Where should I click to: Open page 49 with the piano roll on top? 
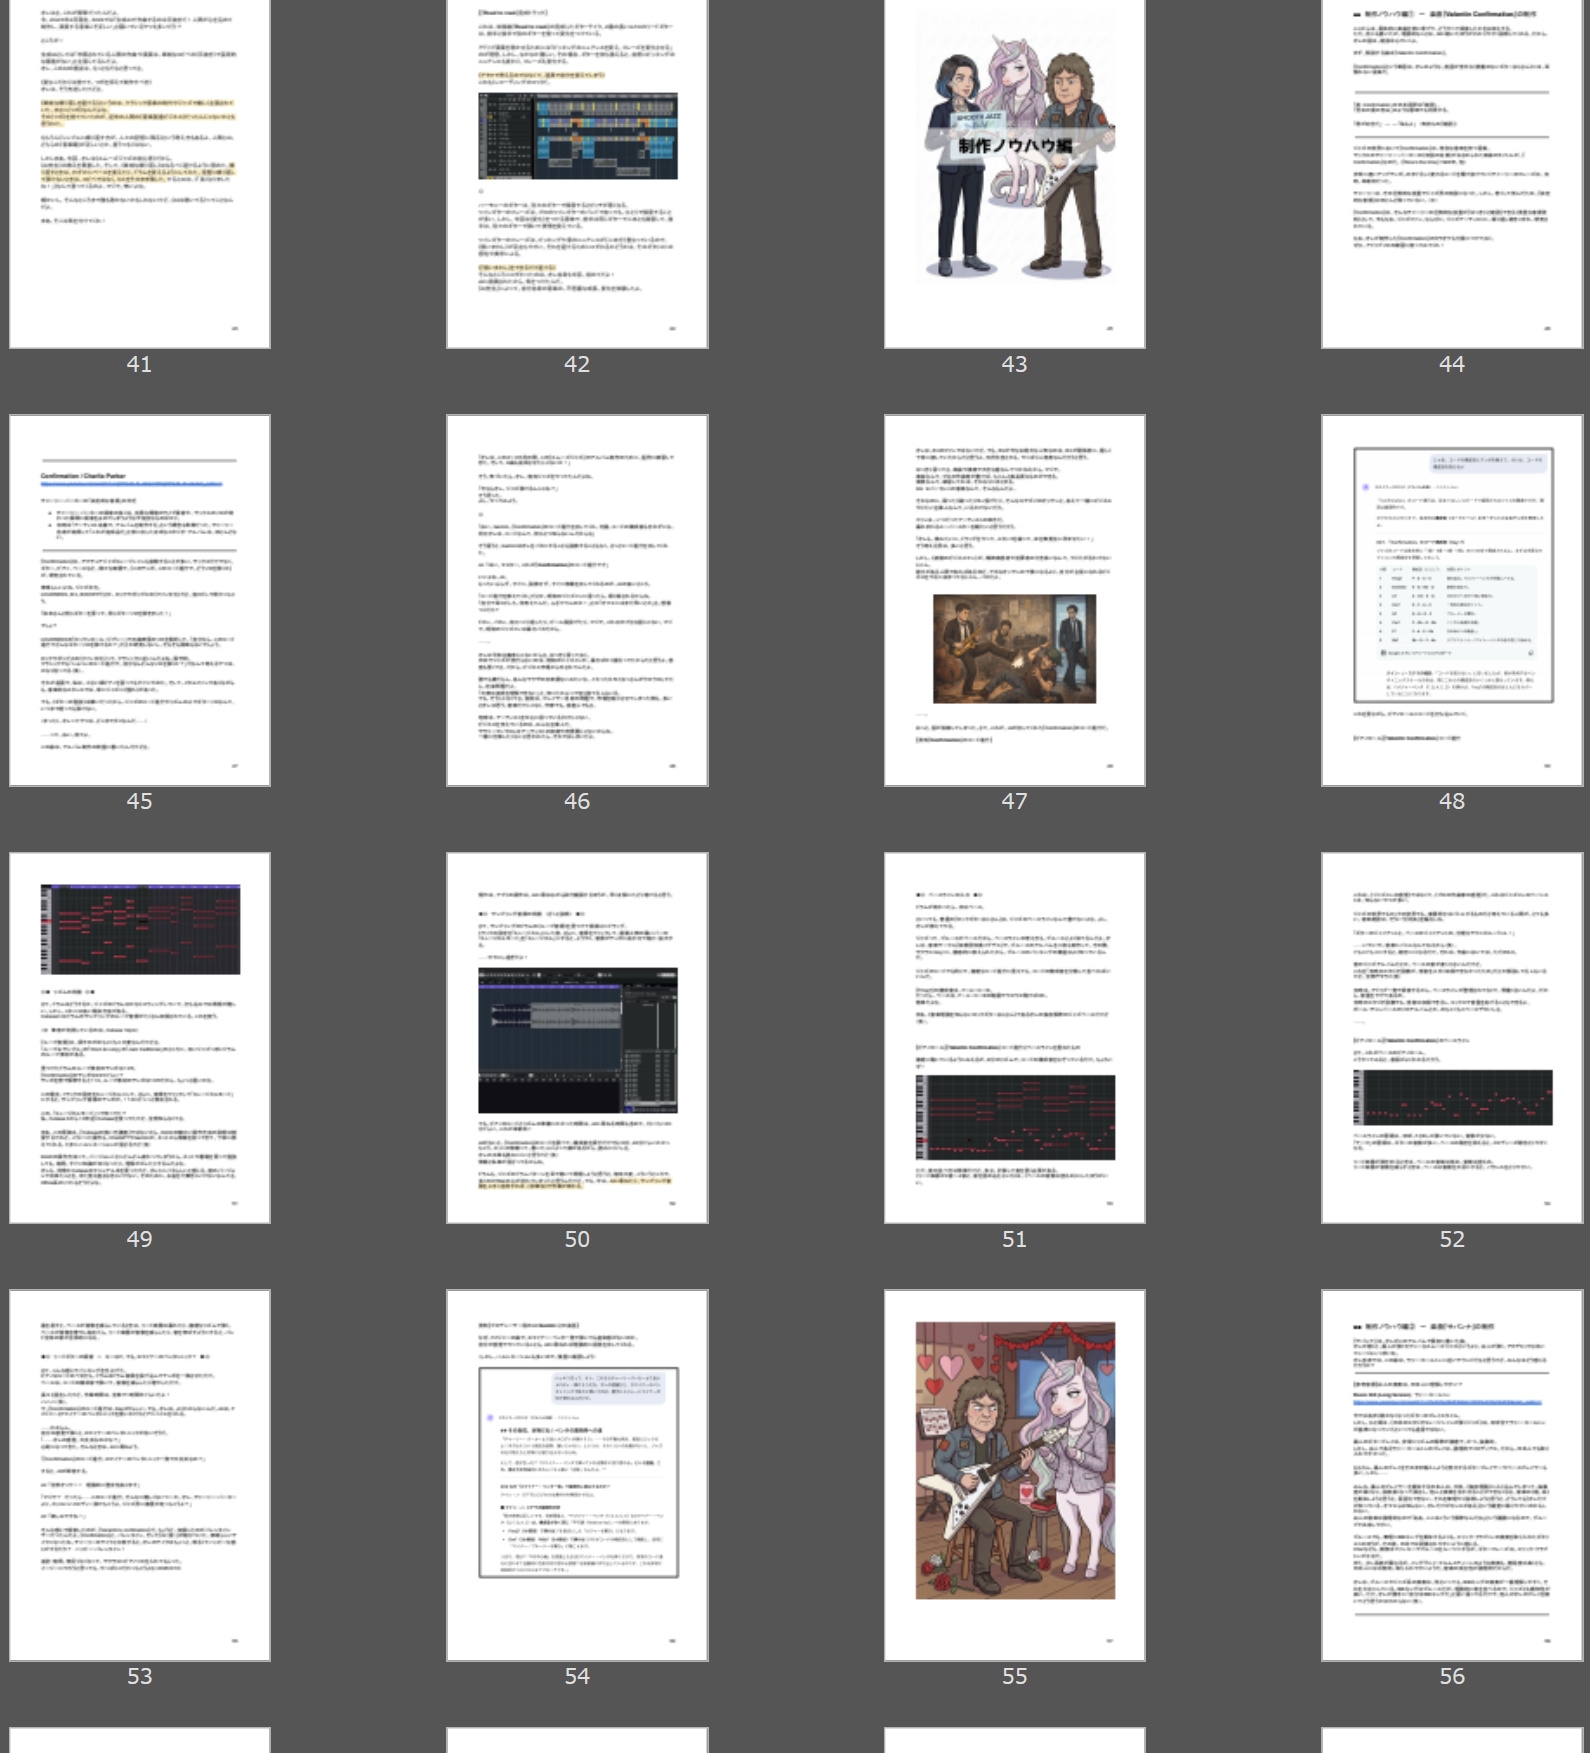click(140, 1037)
